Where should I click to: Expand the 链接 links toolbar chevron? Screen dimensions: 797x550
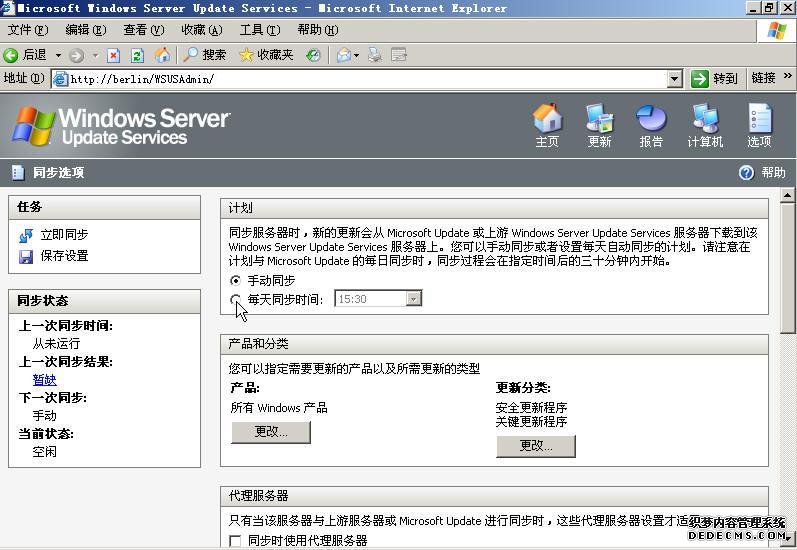click(x=787, y=76)
